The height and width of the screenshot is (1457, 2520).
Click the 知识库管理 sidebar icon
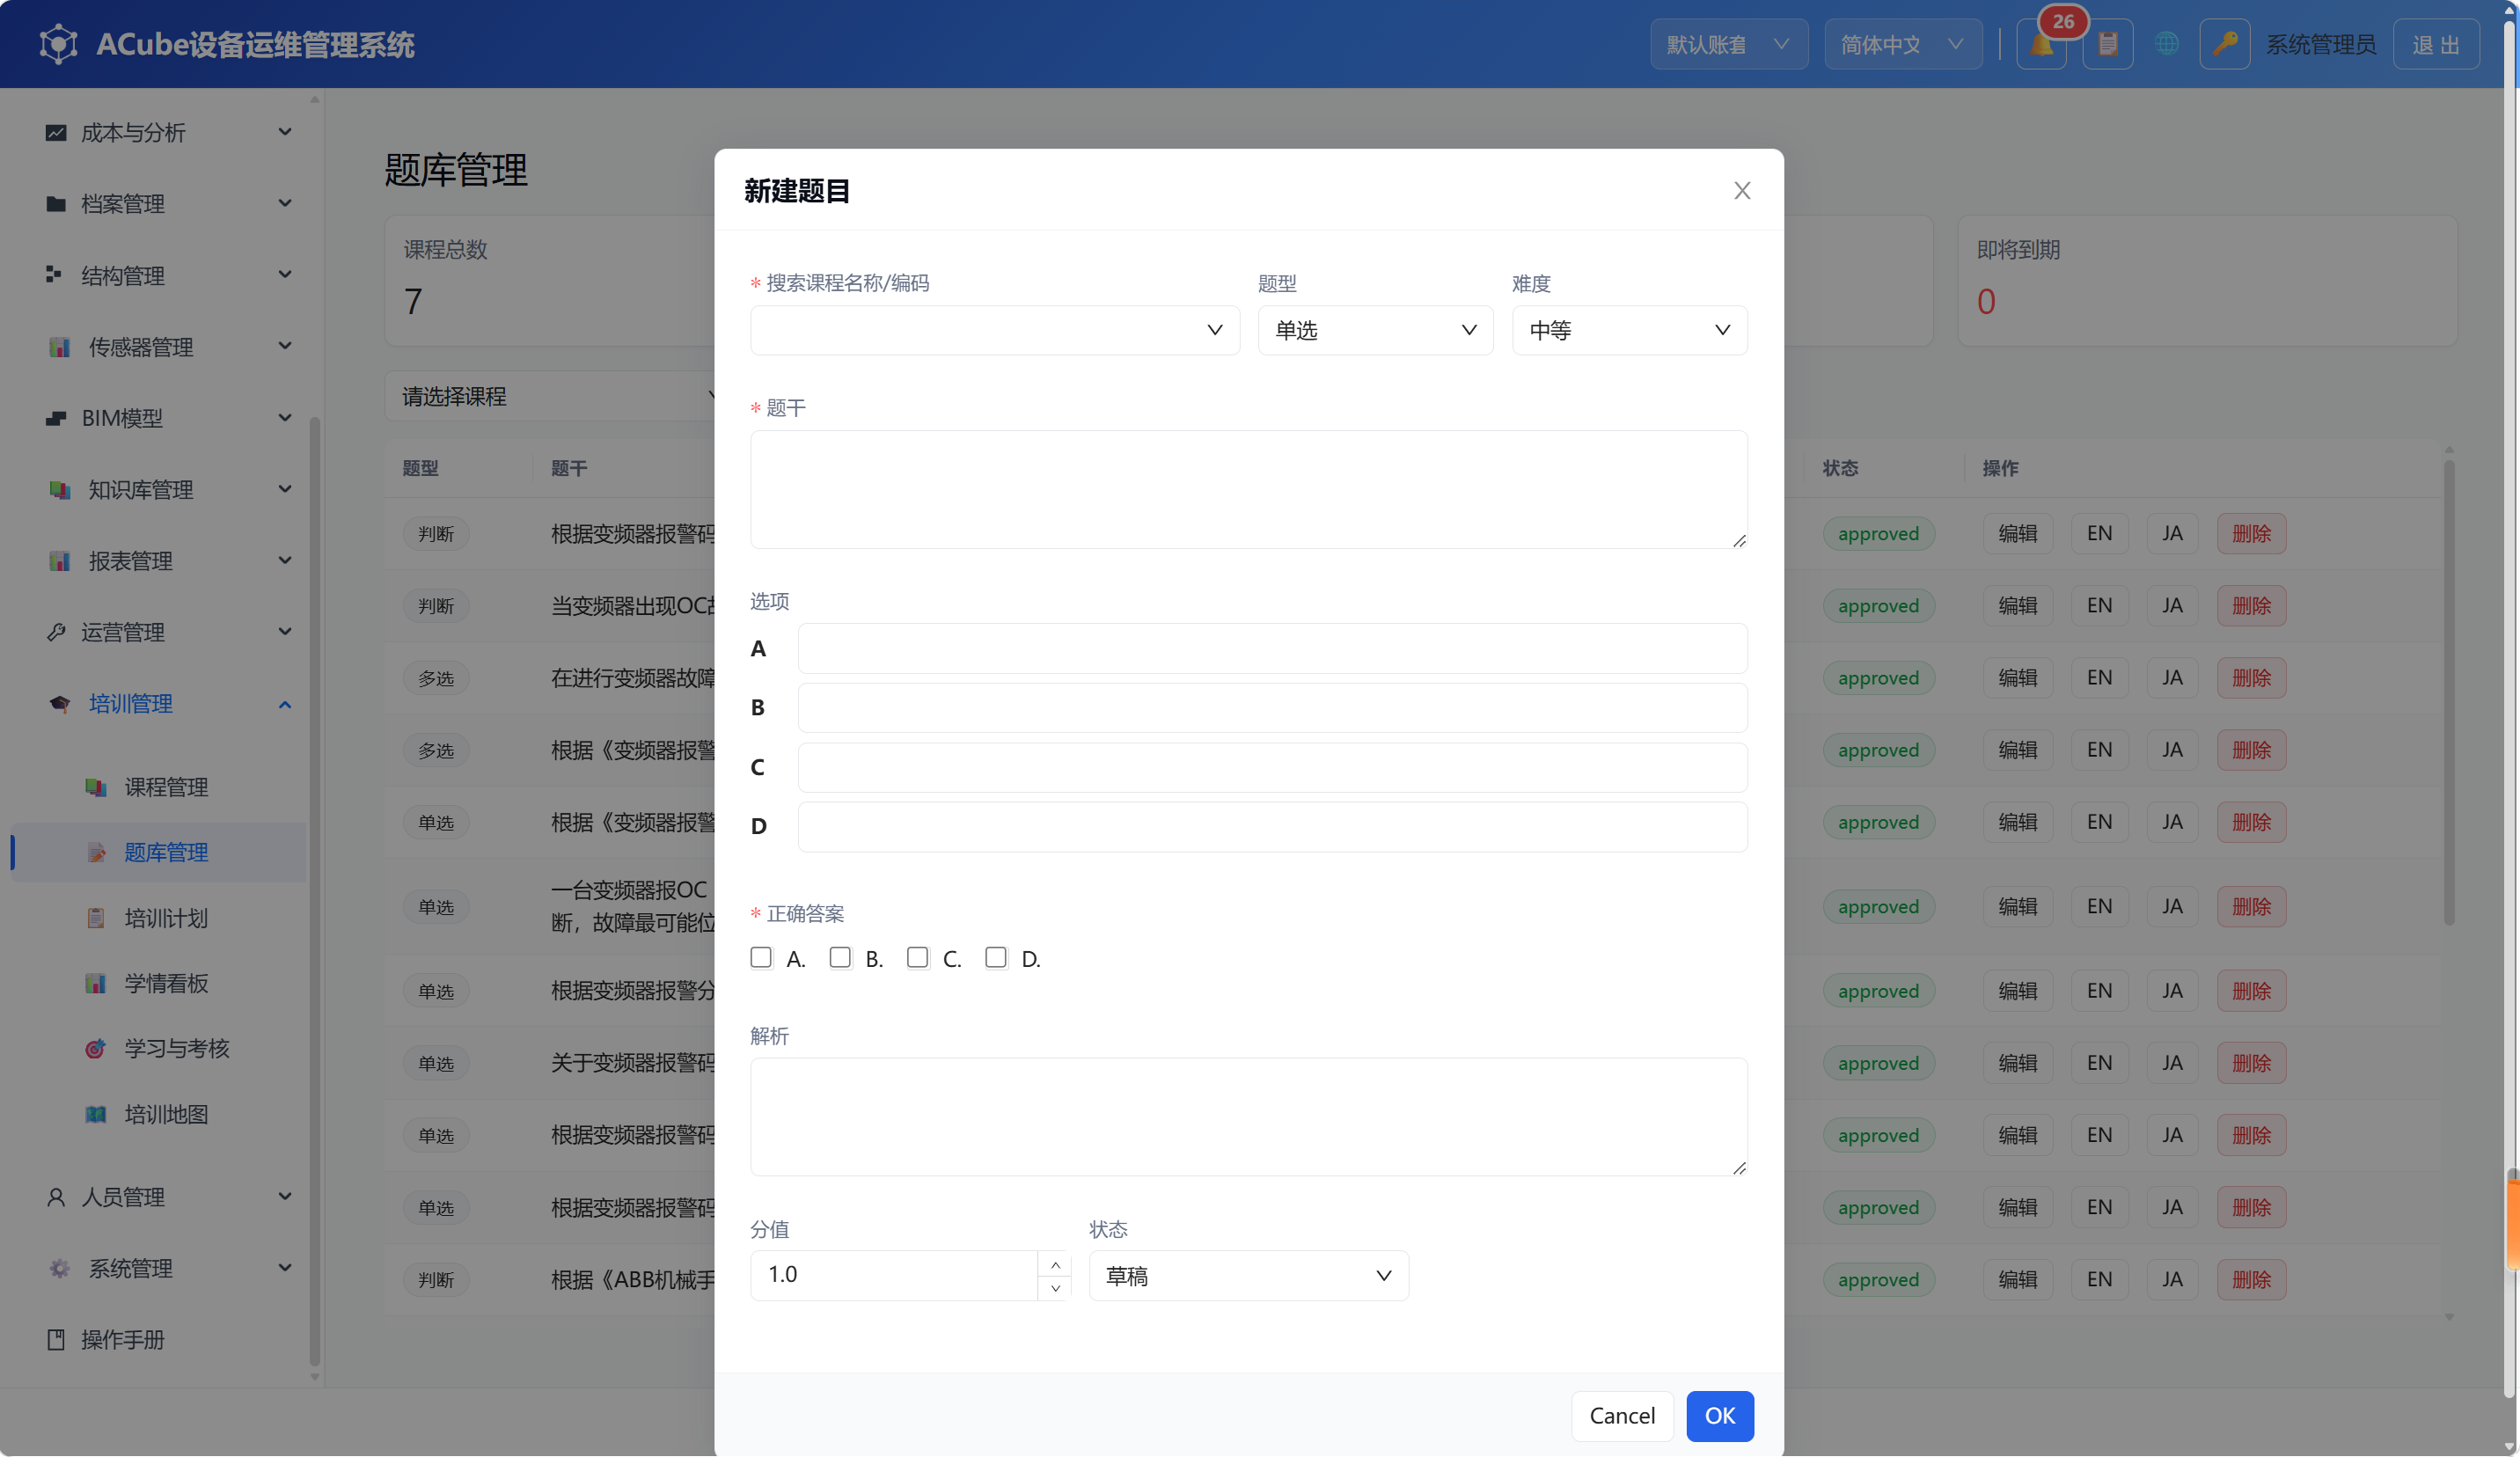(x=60, y=490)
